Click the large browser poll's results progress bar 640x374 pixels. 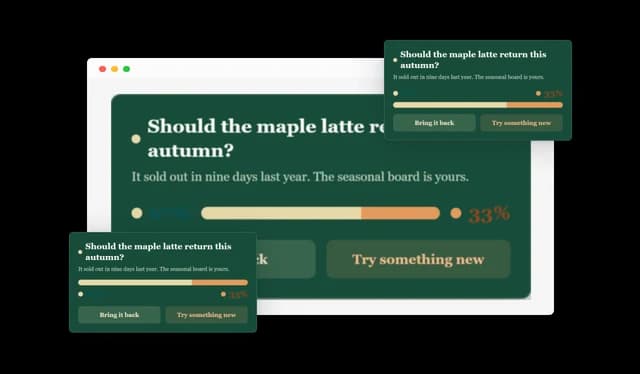click(320, 213)
